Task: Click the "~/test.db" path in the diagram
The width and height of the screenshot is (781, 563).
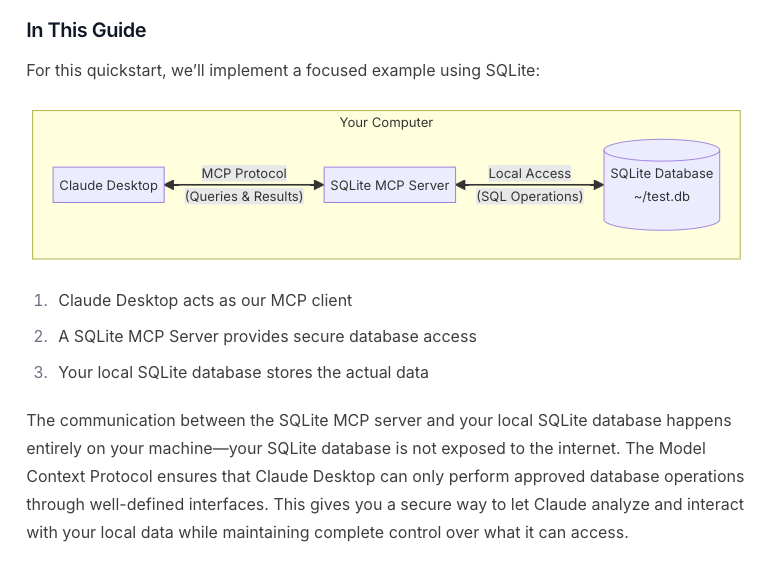Action: click(661, 196)
